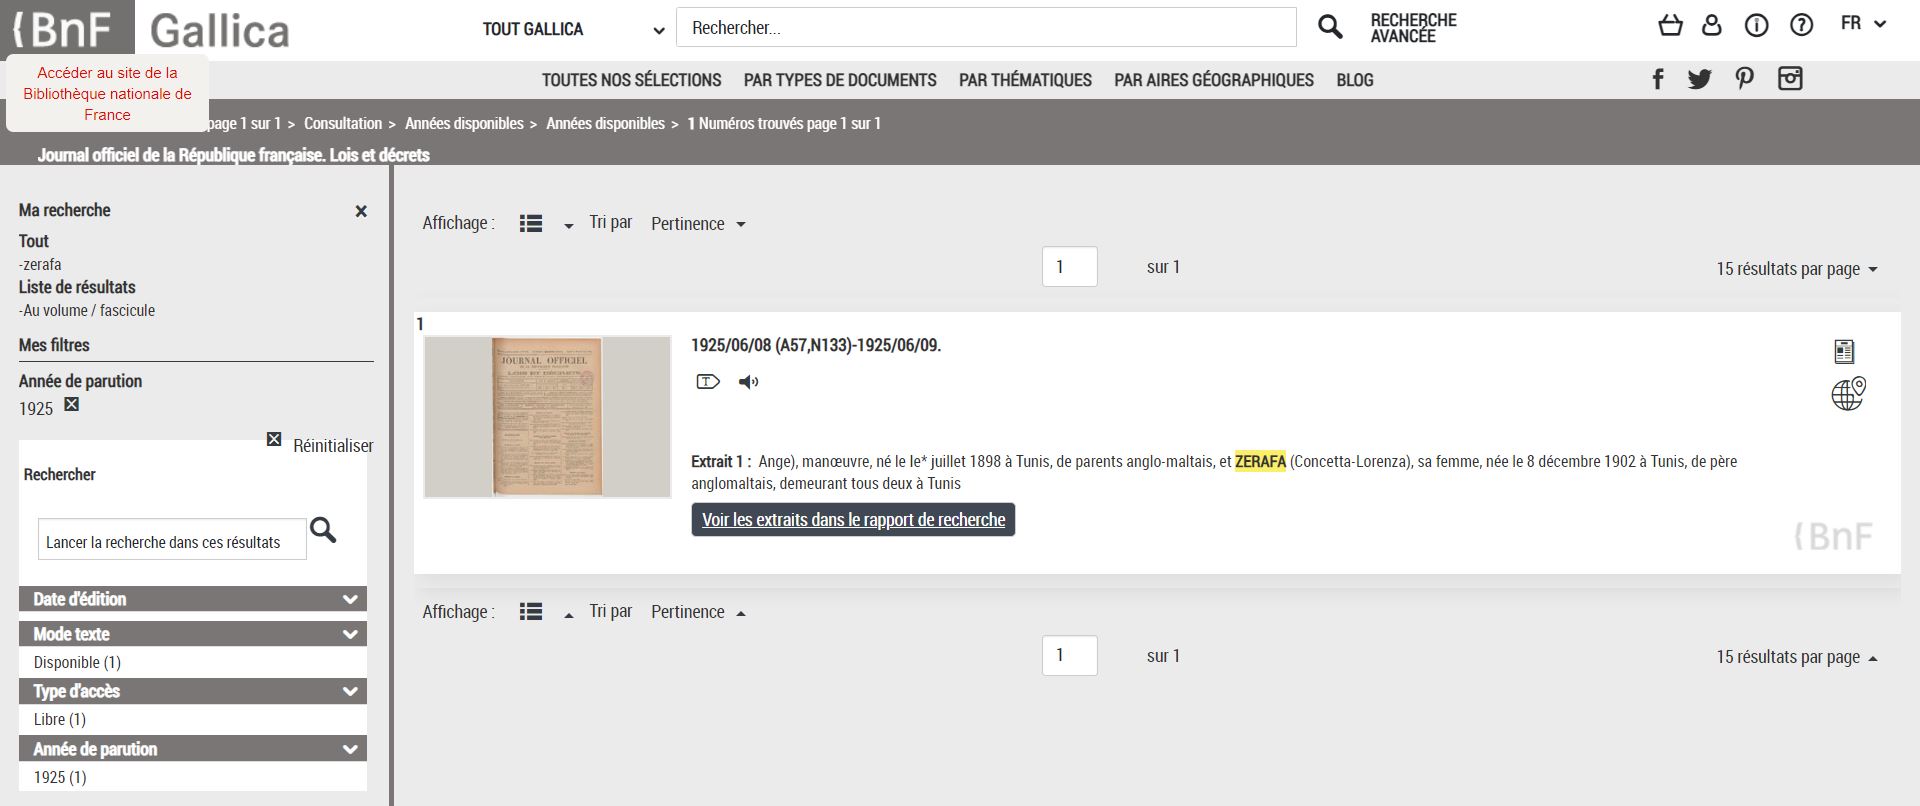Click bottom list display mode icon
Image resolution: width=1920 pixels, height=806 pixels.
(x=531, y=612)
